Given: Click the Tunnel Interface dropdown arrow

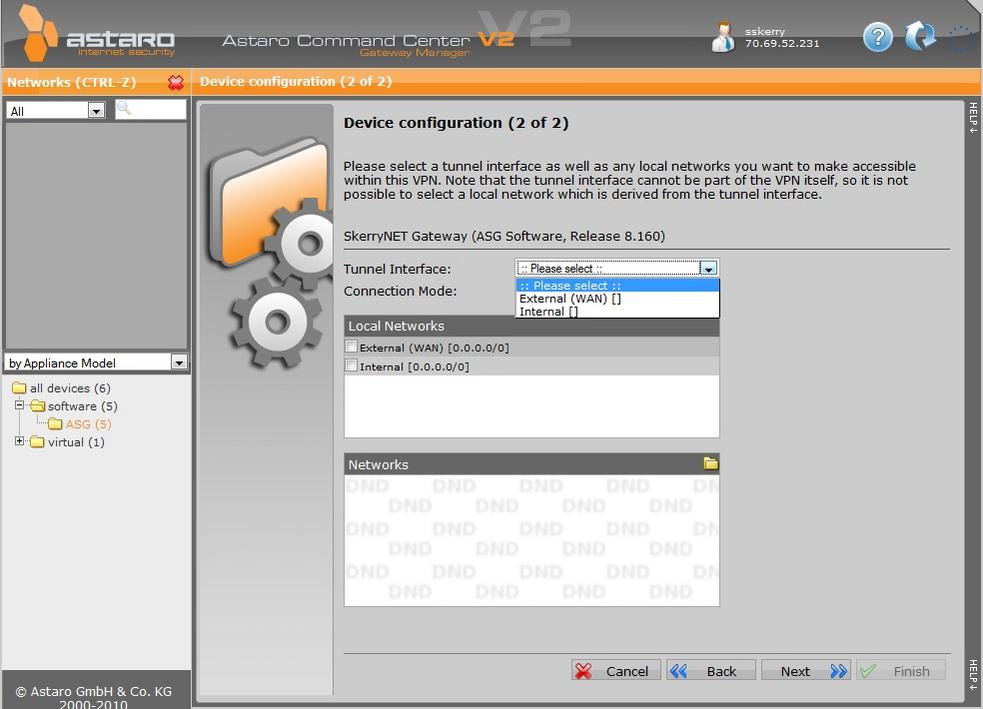Looking at the screenshot, I should (708, 269).
